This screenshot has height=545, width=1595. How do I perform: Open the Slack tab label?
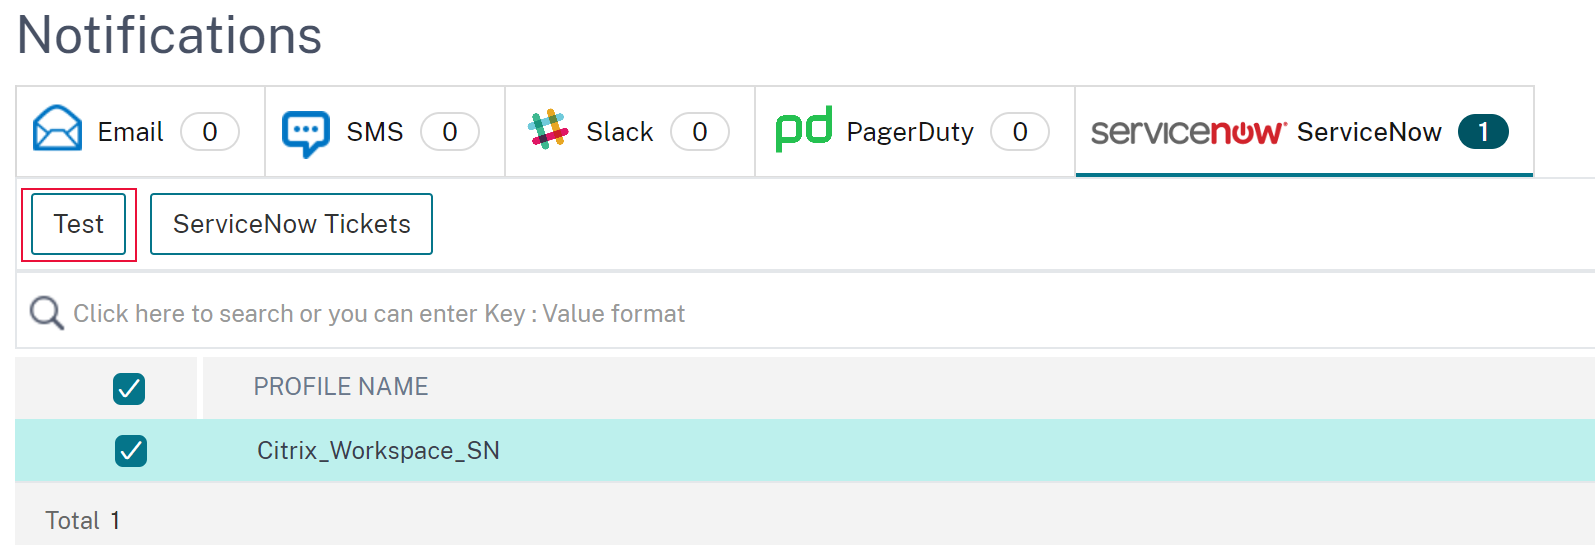point(619,132)
